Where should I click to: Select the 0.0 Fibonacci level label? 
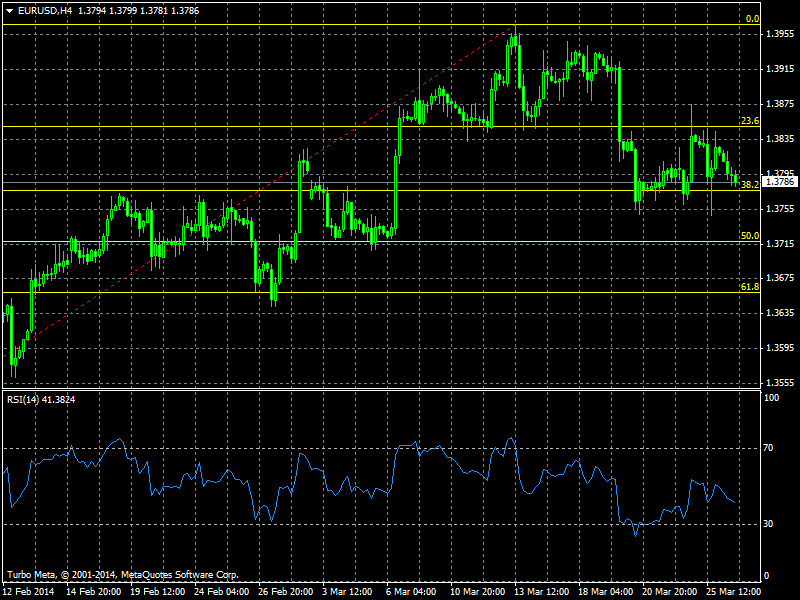click(x=753, y=19)
